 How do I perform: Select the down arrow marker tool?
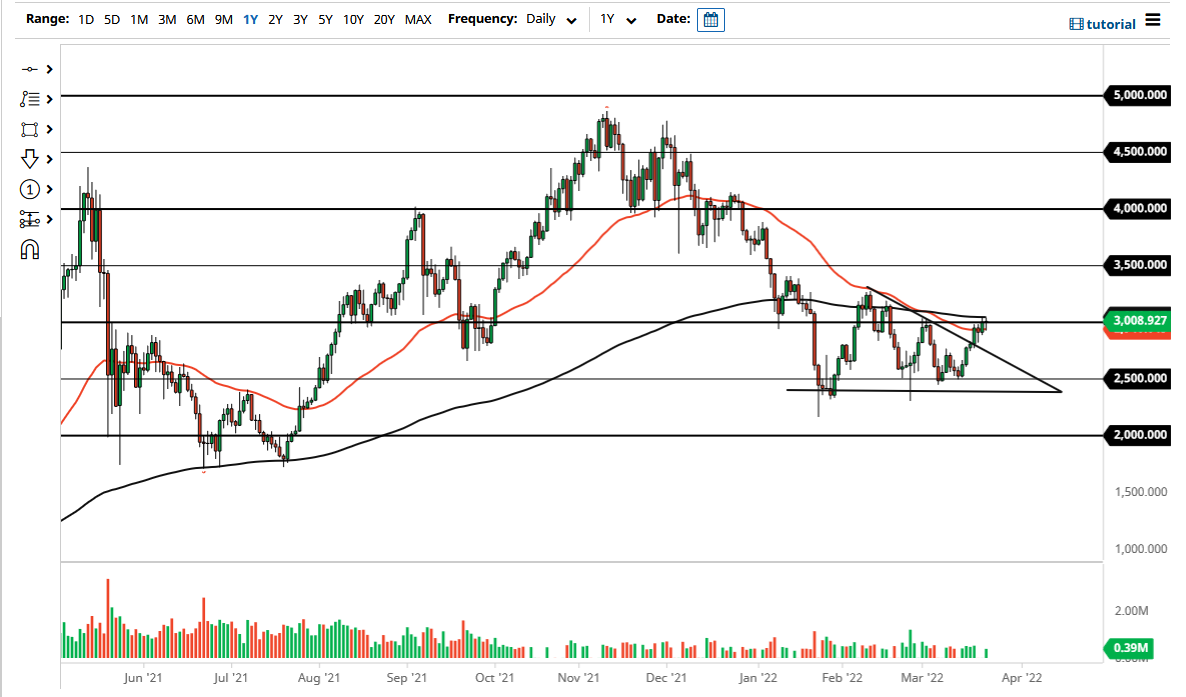pyautogui.click(x=29, y=159)
